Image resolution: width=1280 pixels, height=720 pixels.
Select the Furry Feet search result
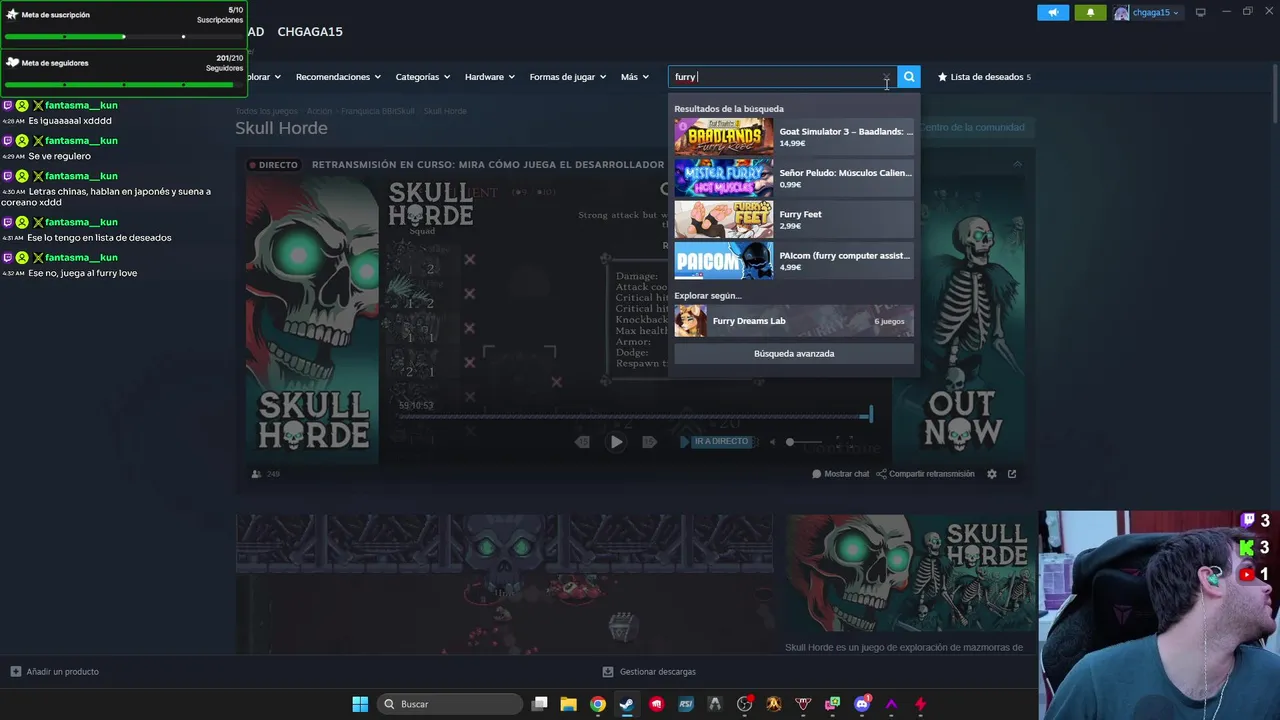794,219
